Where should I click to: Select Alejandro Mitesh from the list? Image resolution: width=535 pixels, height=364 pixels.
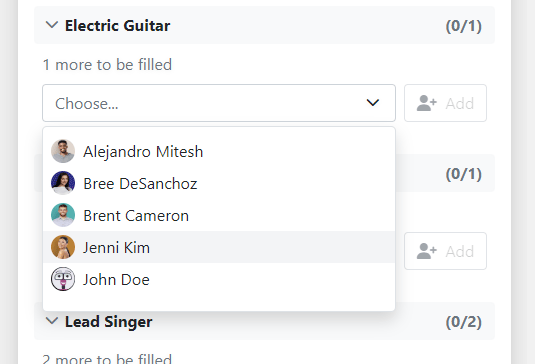tap(219, 151)
